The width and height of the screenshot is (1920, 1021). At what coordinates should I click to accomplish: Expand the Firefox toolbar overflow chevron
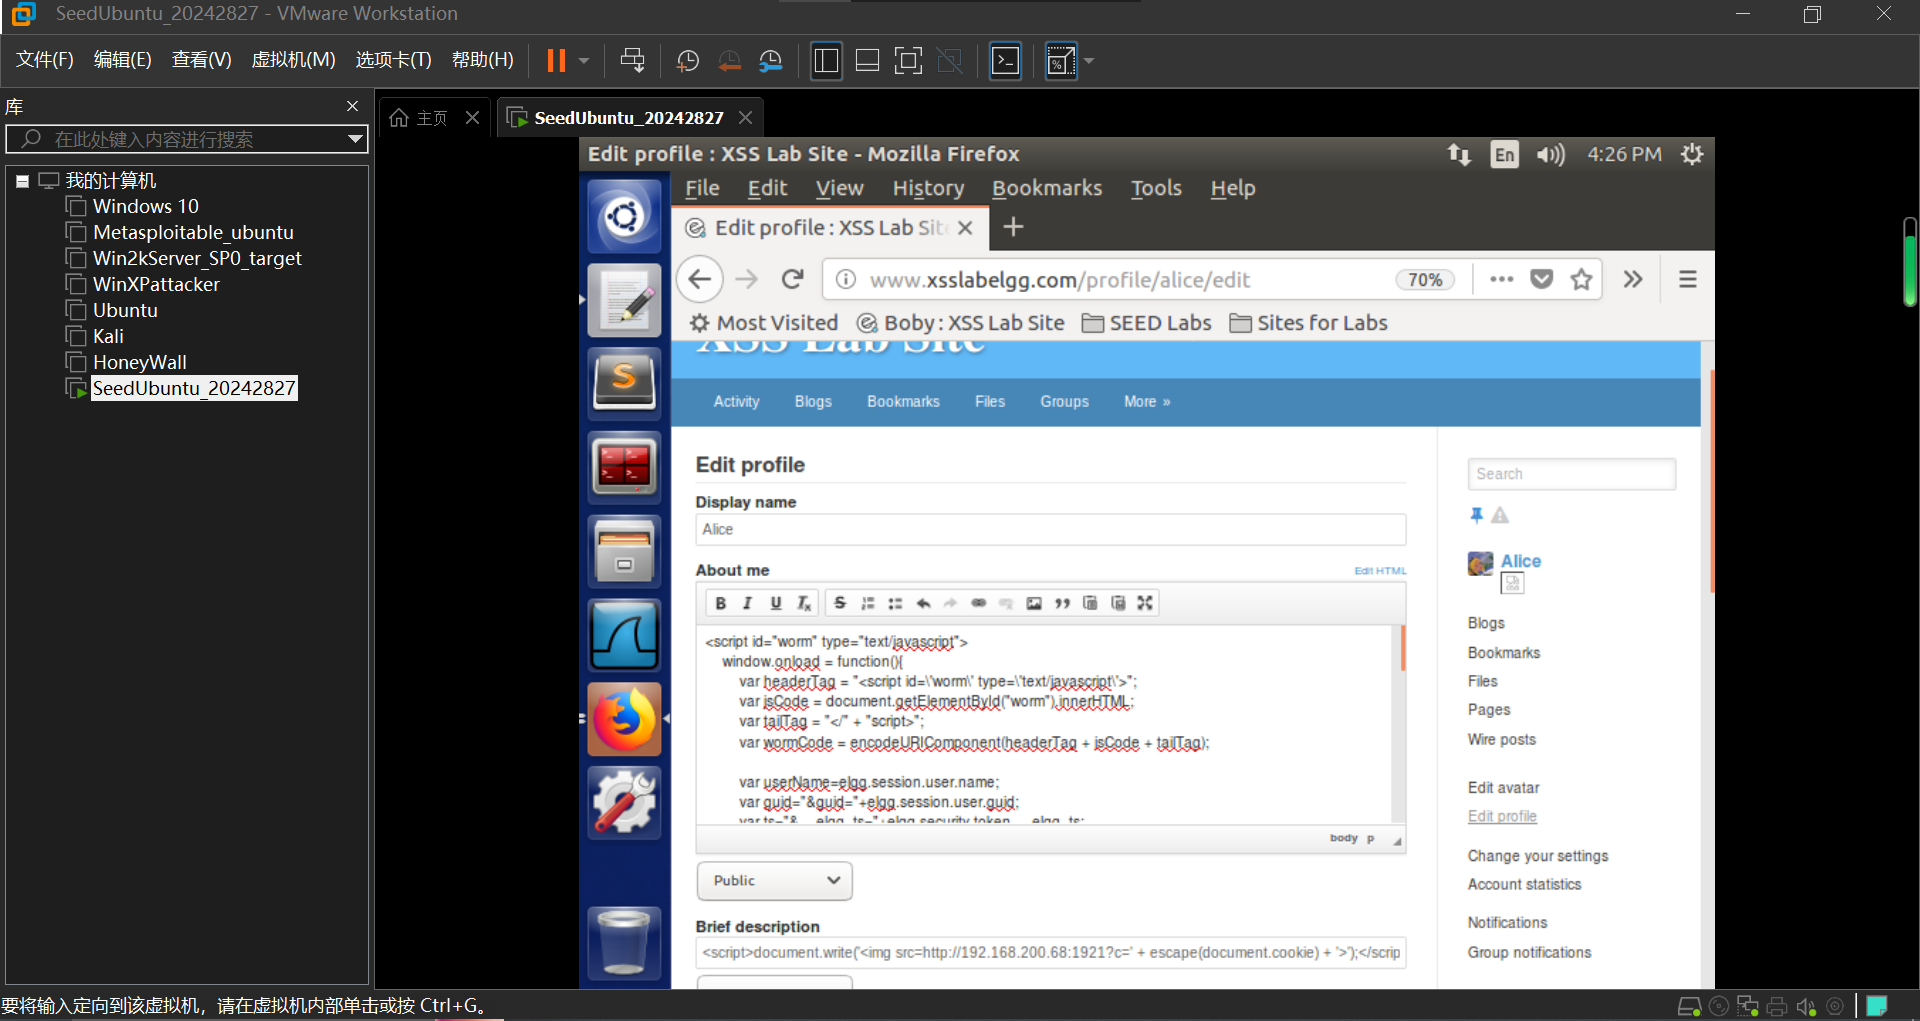[1633, 280]
